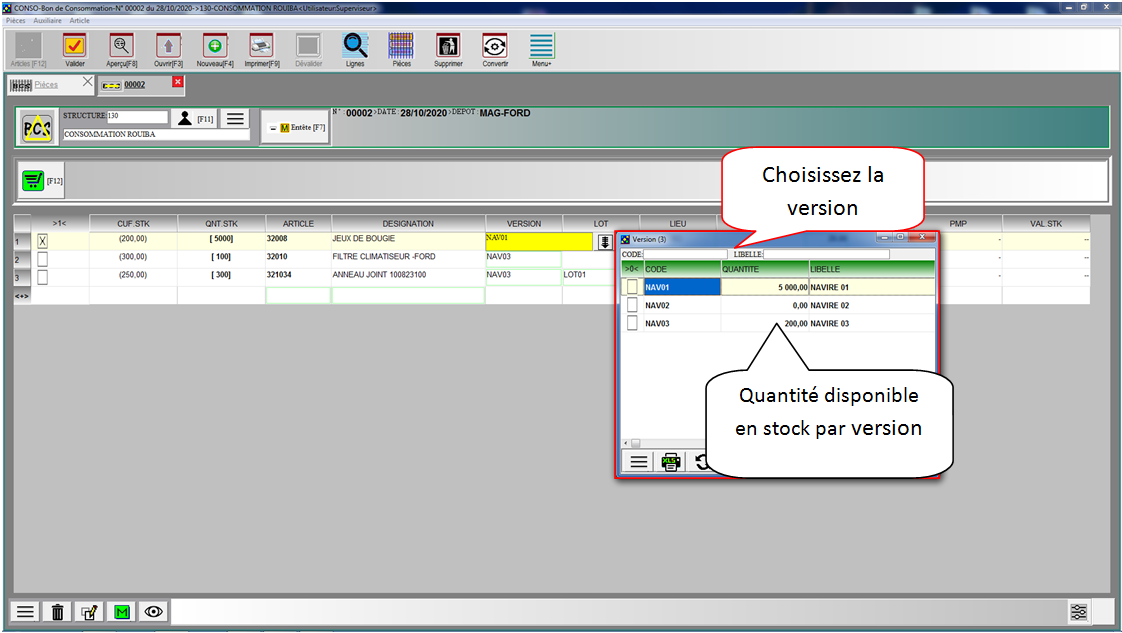1122x633 pixels.
Task: Uncheck the checkbox on row 1 JEUX DE BOUGIE
Action: [x=42, y=241]
